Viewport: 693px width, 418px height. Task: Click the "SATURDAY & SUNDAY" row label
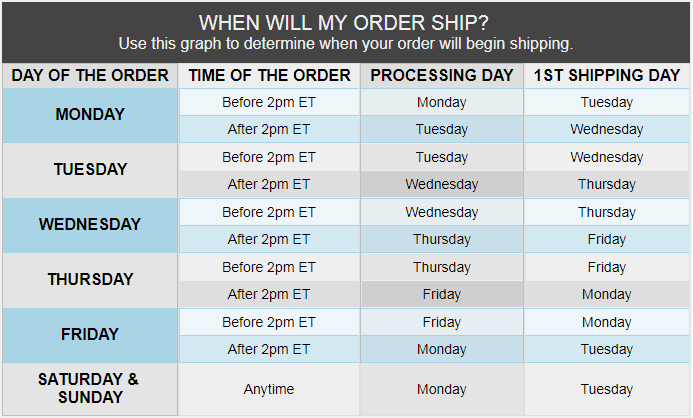tap(90, 388)
